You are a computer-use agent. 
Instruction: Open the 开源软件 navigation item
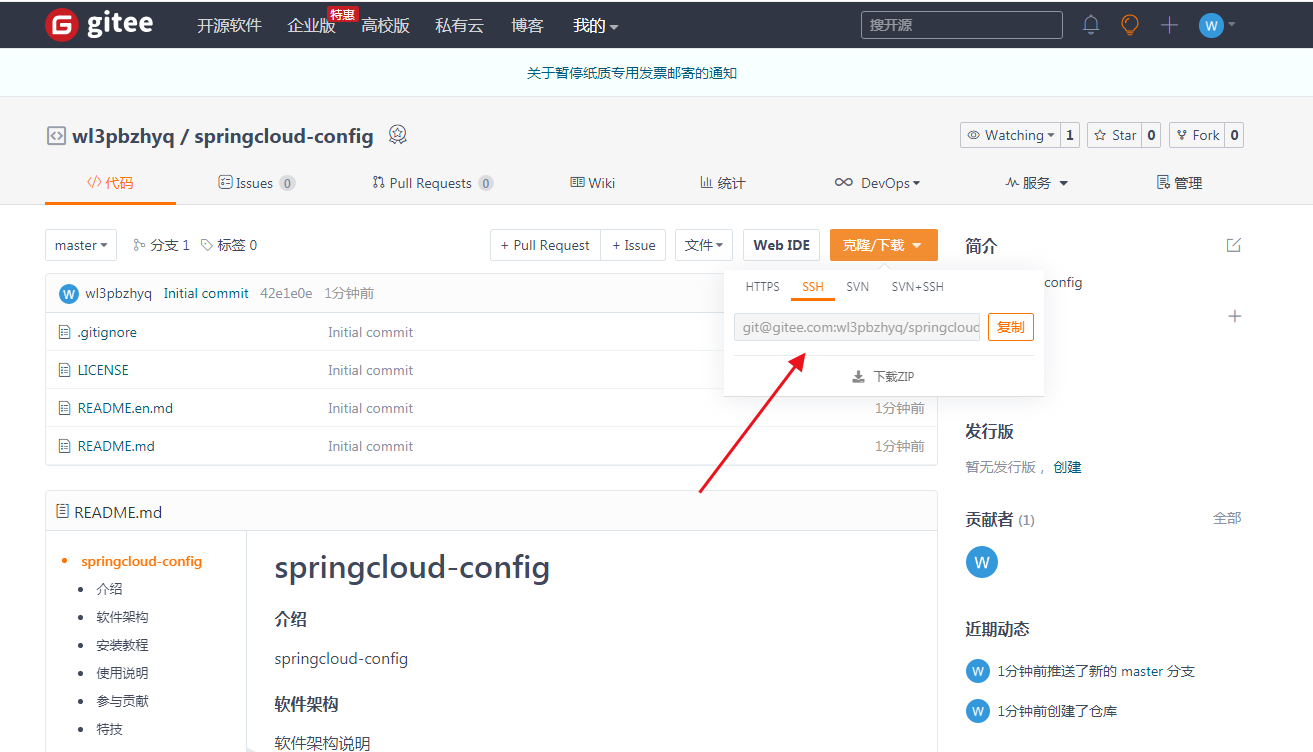coord(229,25)
